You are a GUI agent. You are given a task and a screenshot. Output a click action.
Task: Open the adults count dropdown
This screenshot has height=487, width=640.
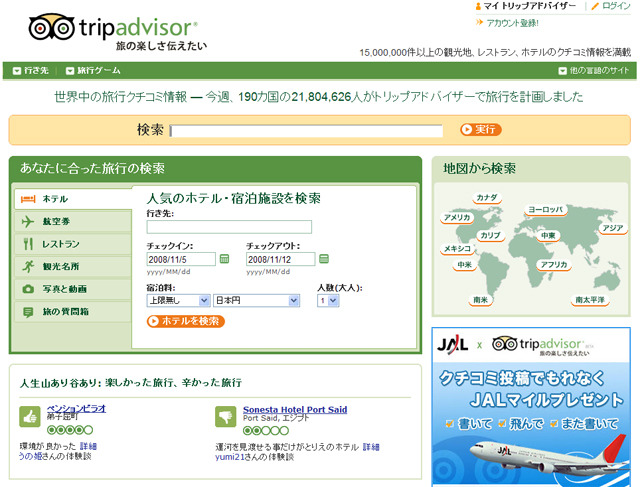(x=328, y=300)
